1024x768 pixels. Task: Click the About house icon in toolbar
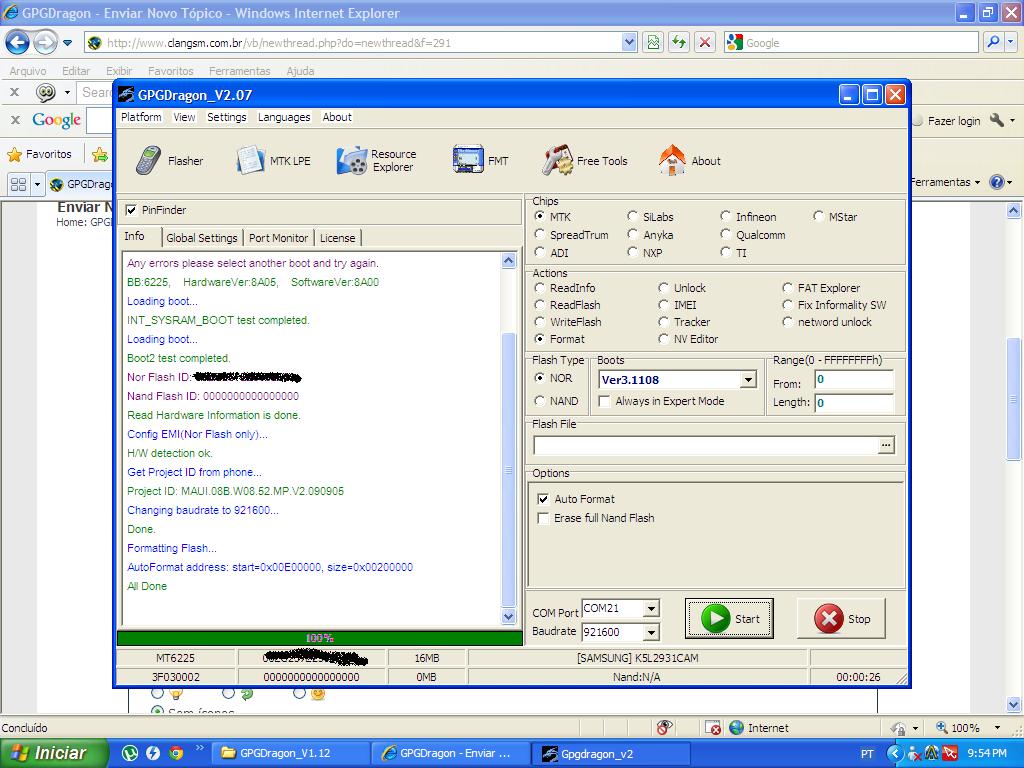tap(672, 161)
